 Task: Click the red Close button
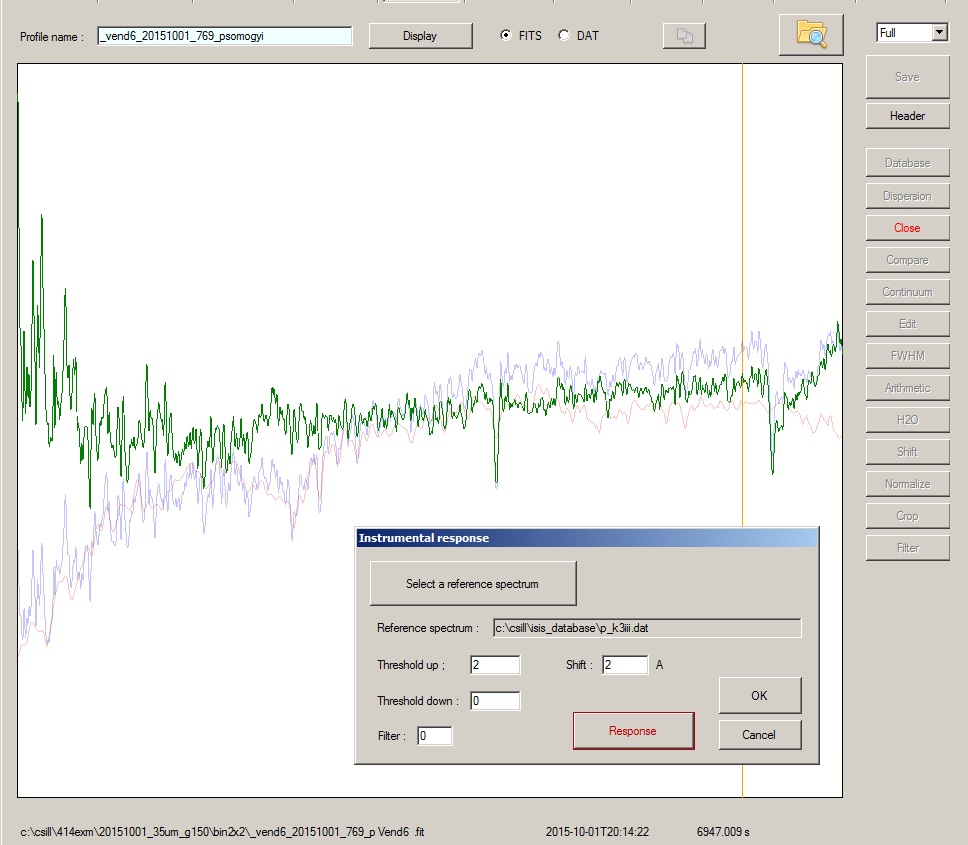(908, 228)
